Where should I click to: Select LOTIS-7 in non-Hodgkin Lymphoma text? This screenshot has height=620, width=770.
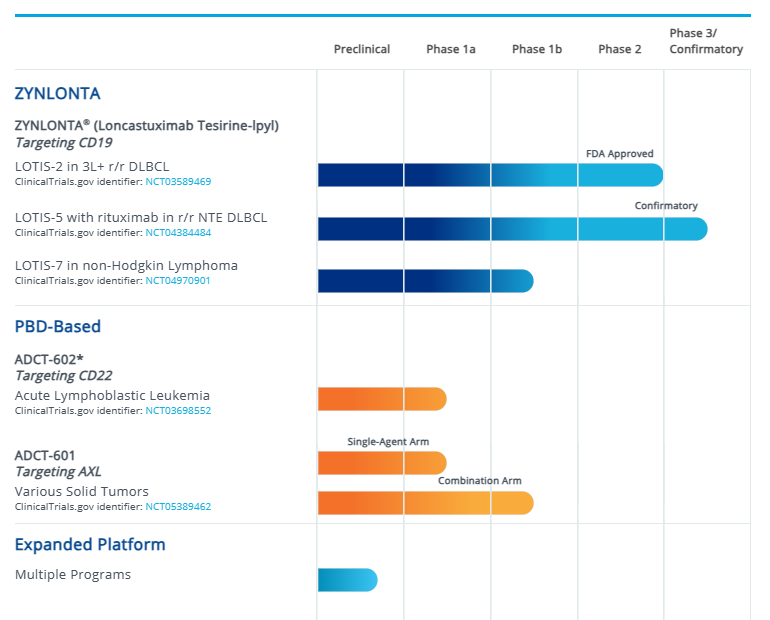coord(126,266)
